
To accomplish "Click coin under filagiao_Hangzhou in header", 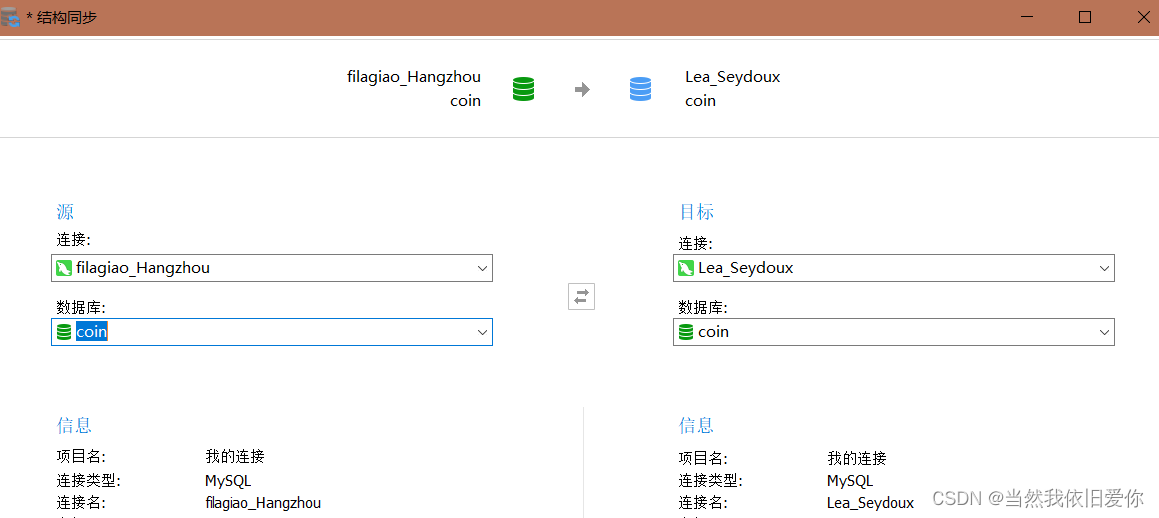I will point(465,100).
